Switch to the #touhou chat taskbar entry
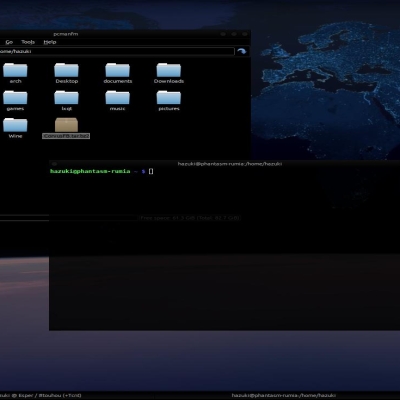400x400 pixels. click(41, 395)
